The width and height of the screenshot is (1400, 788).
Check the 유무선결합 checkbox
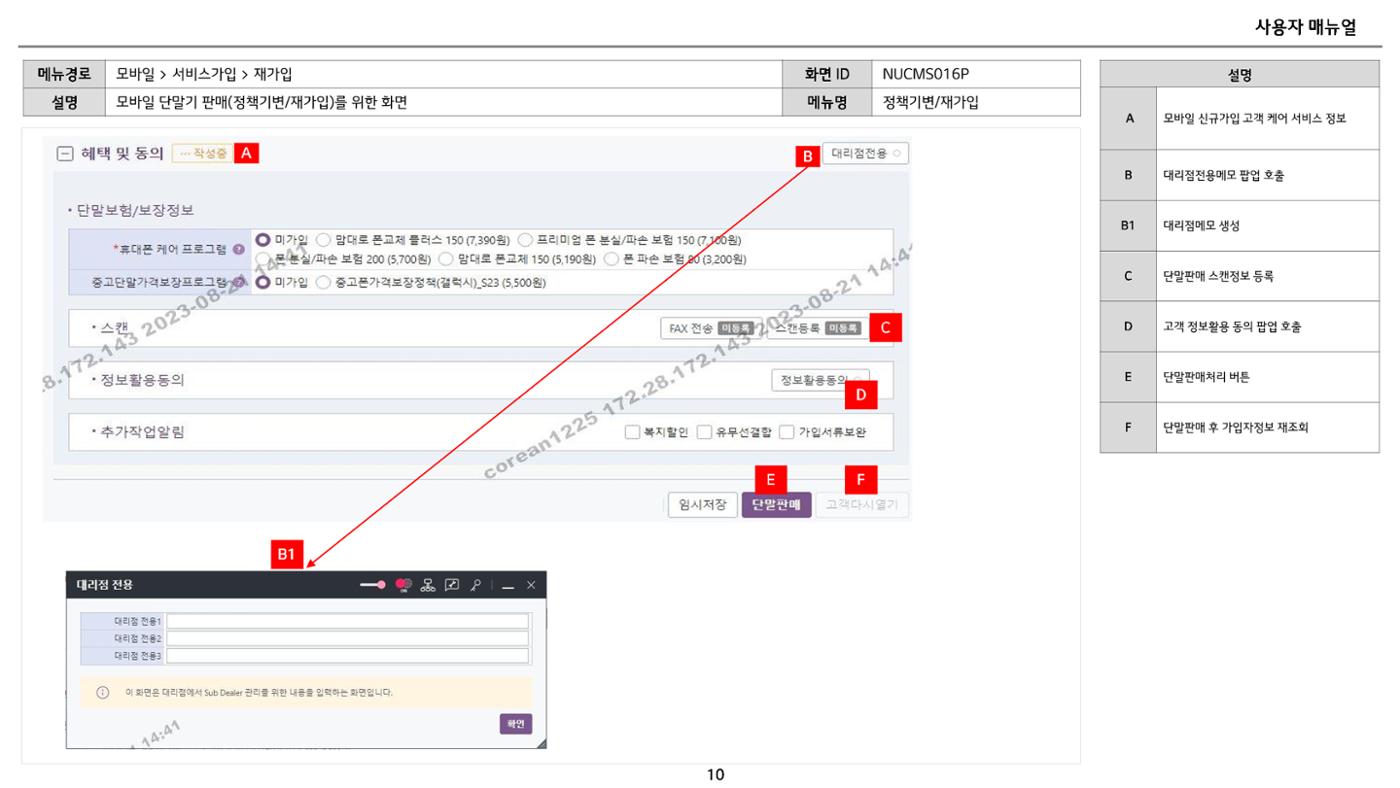point(704,433)
